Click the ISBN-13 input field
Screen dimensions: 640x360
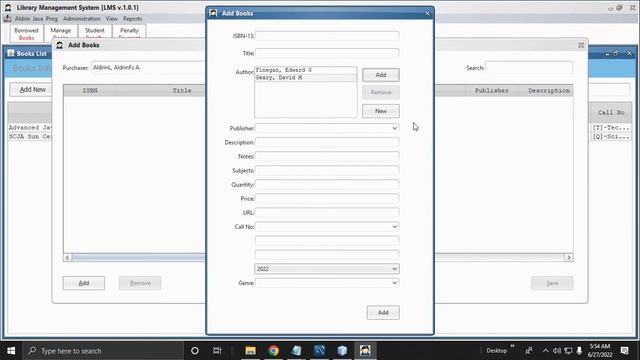[x=327, y=36]
